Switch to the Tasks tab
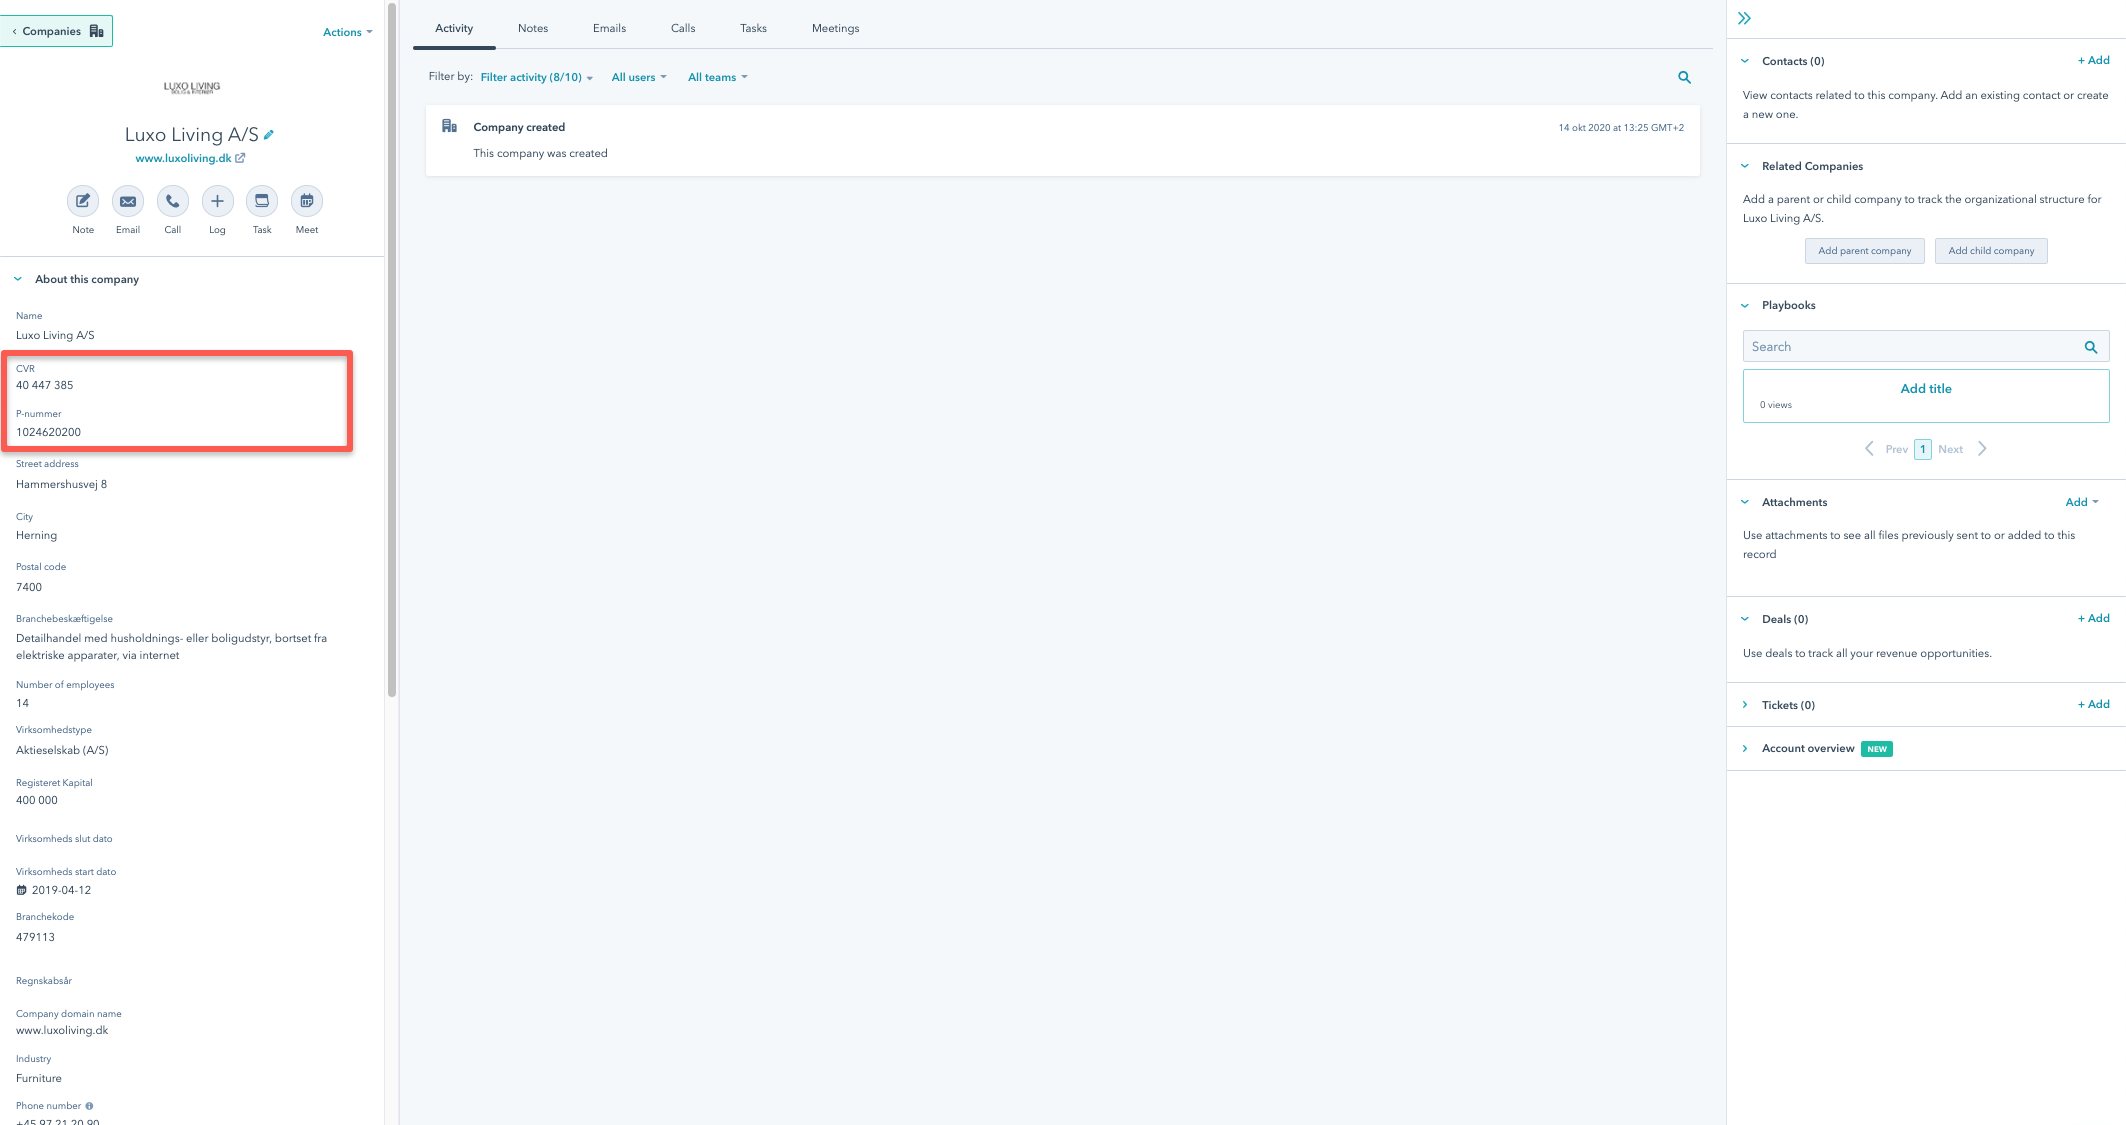Screen dimensions: 2126x1125 click(753, 28)
